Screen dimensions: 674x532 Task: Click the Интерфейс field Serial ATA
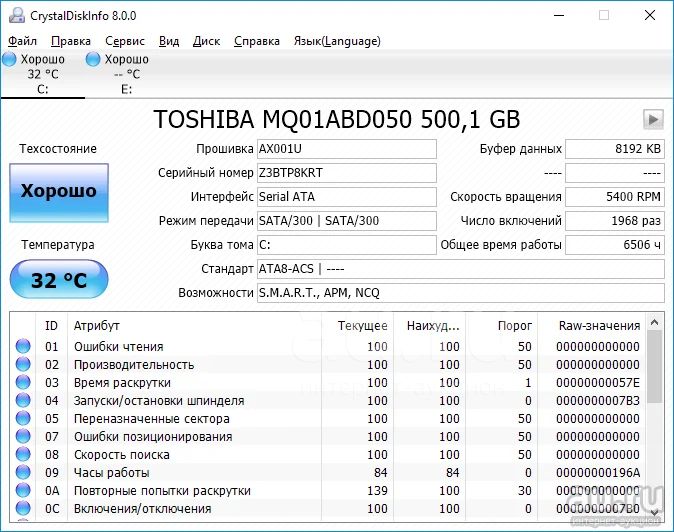coord(347,197)
